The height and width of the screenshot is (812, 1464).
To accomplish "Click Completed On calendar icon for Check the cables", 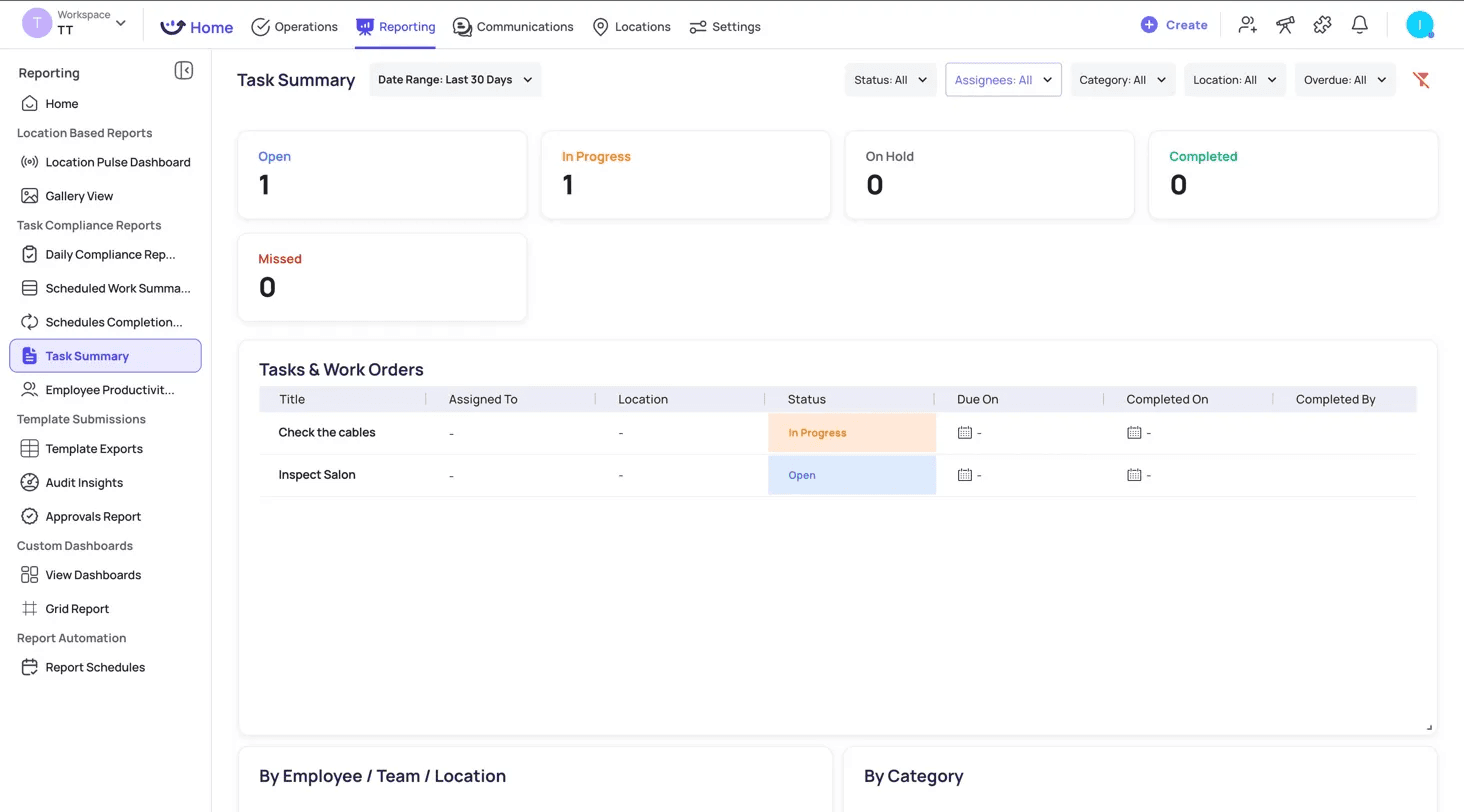I will click(x=1134, y=433).
